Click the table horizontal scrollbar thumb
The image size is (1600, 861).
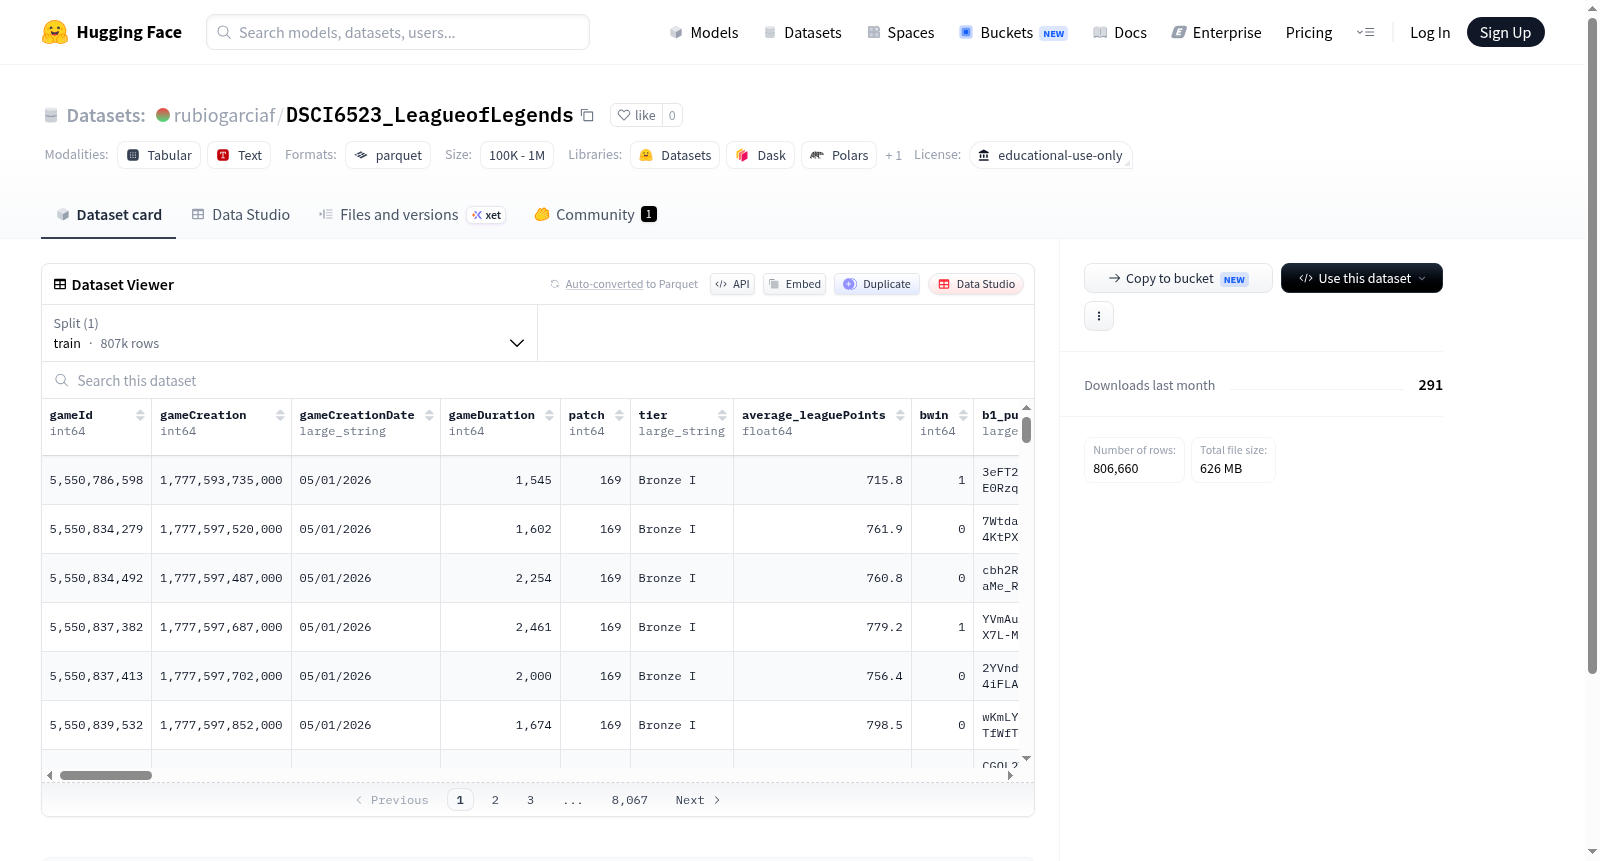(106, 775)
